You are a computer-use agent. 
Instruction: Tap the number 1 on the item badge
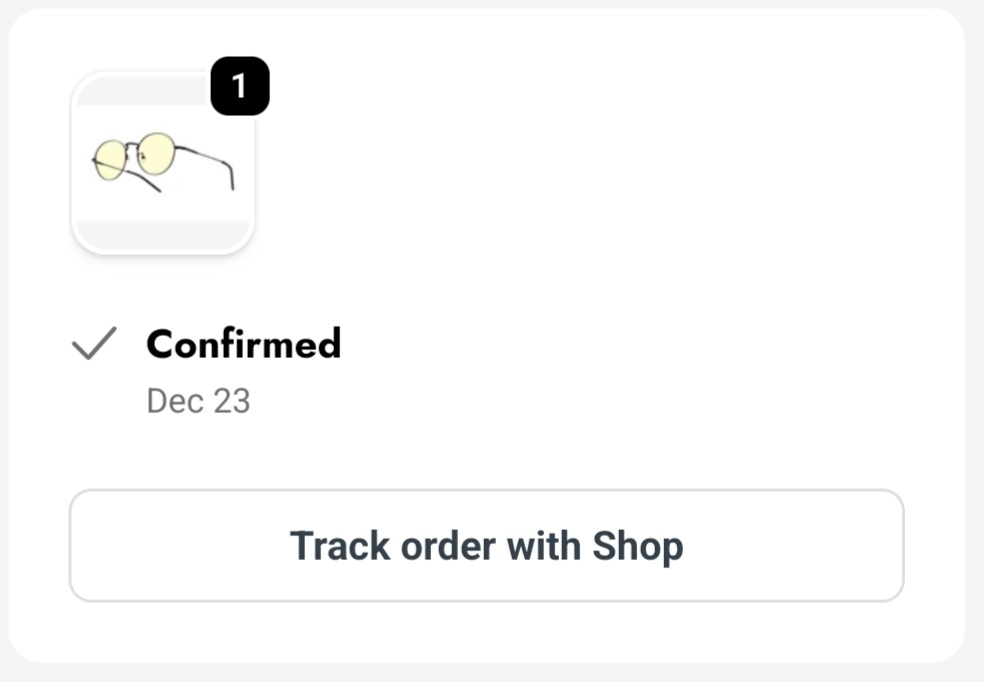click(240, 87)
